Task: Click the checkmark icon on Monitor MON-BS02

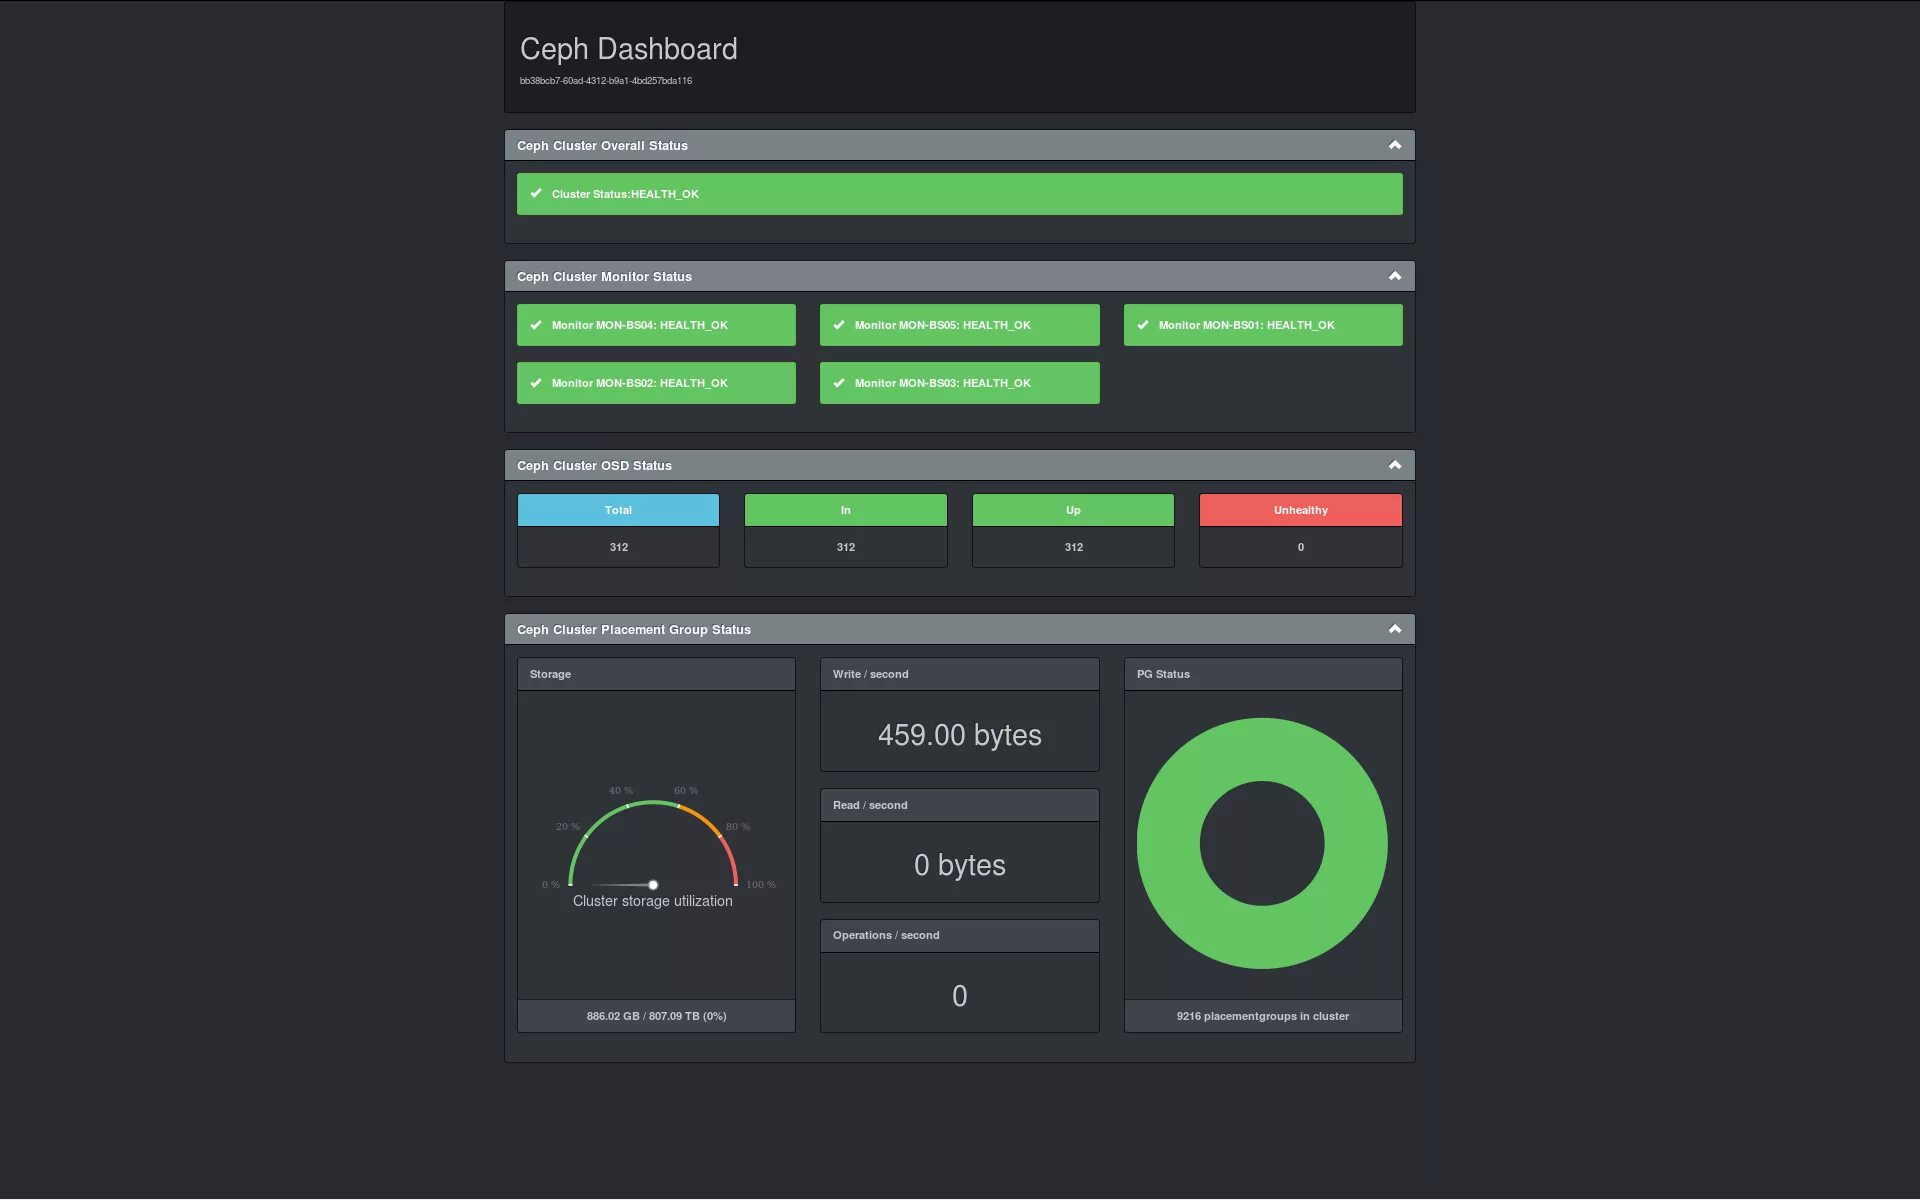Action: (536, 383)
